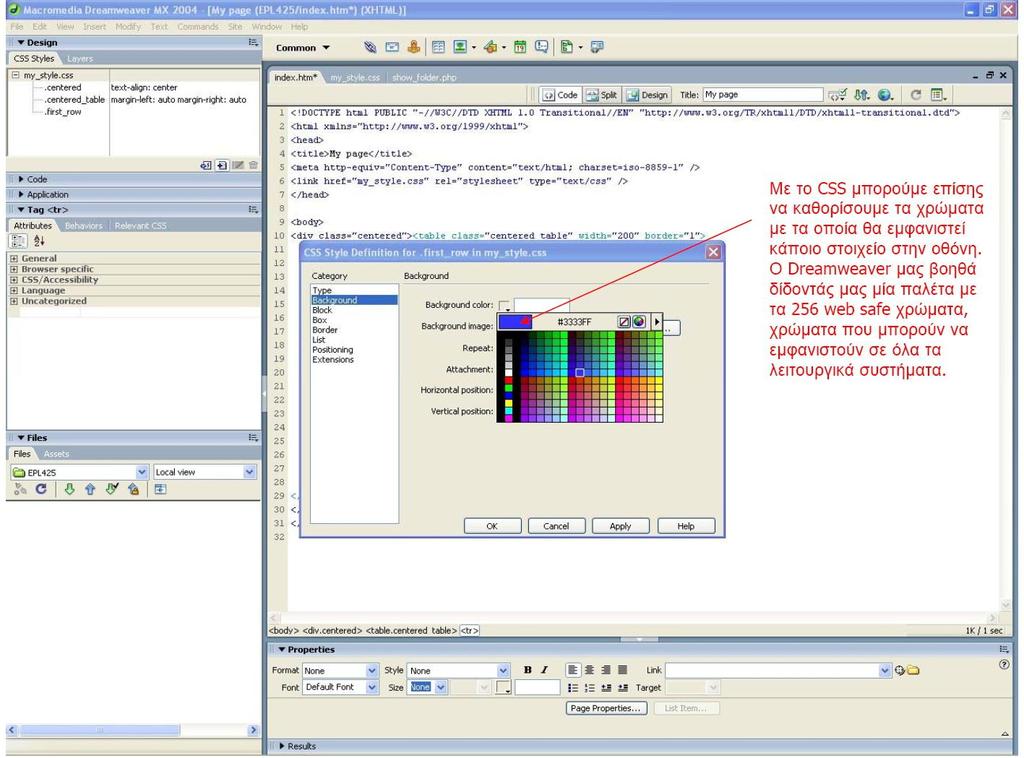Switch attributes to category view icon

(x=18, y=241)
